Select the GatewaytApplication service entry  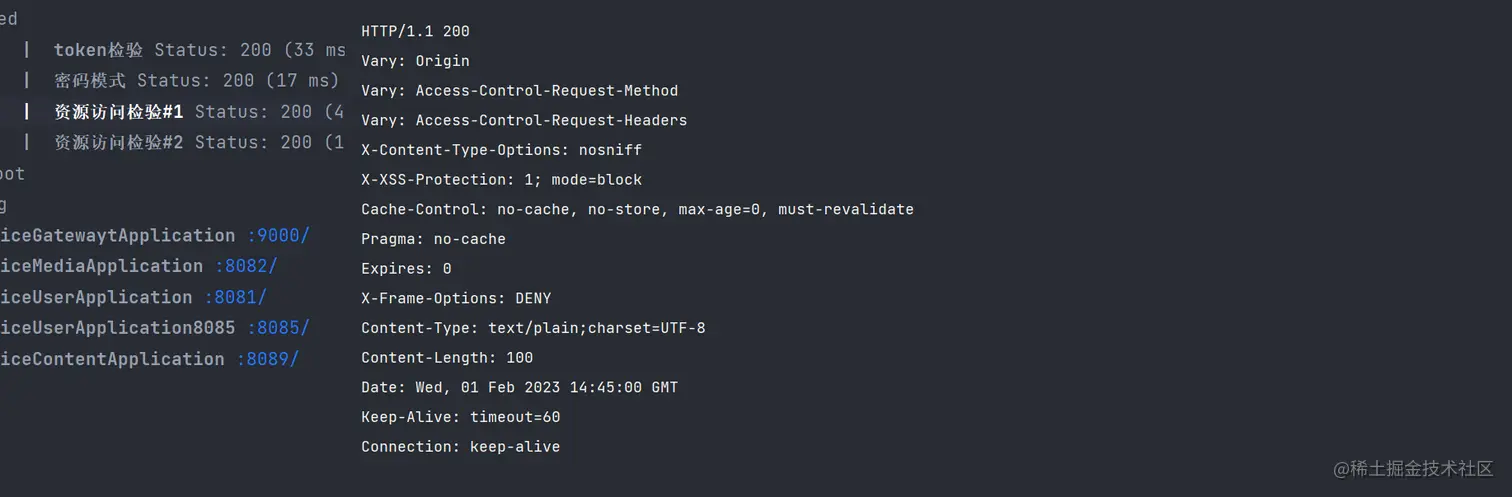coord(118,236)
